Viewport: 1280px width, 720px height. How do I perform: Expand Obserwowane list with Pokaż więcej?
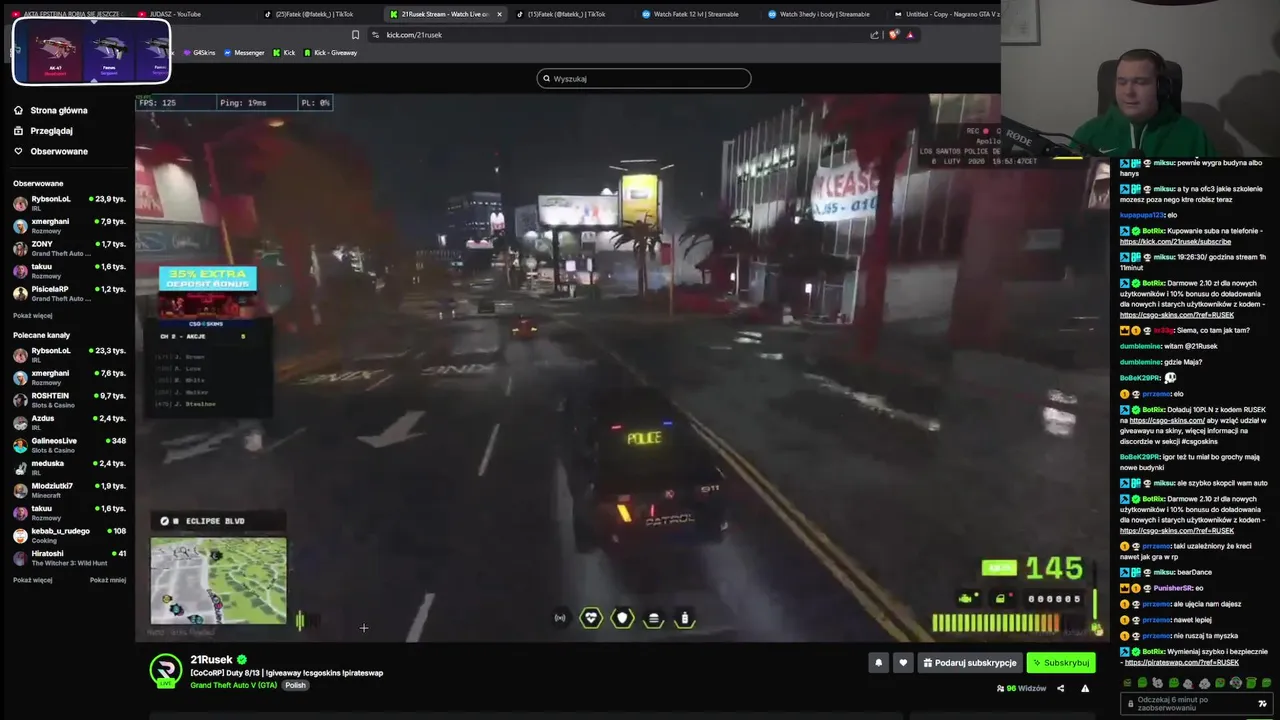(32, 315)
